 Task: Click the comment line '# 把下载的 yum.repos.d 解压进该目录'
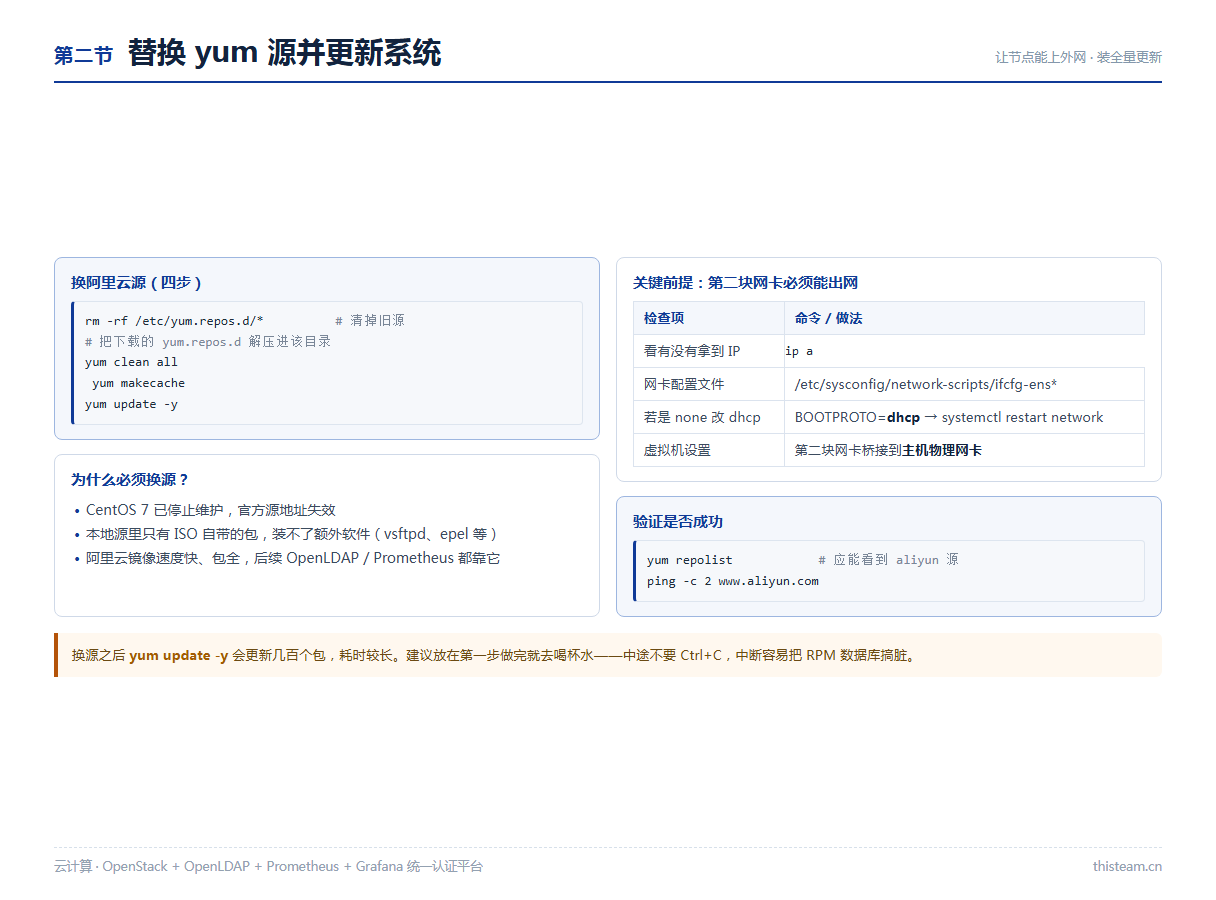click(208, 341)
